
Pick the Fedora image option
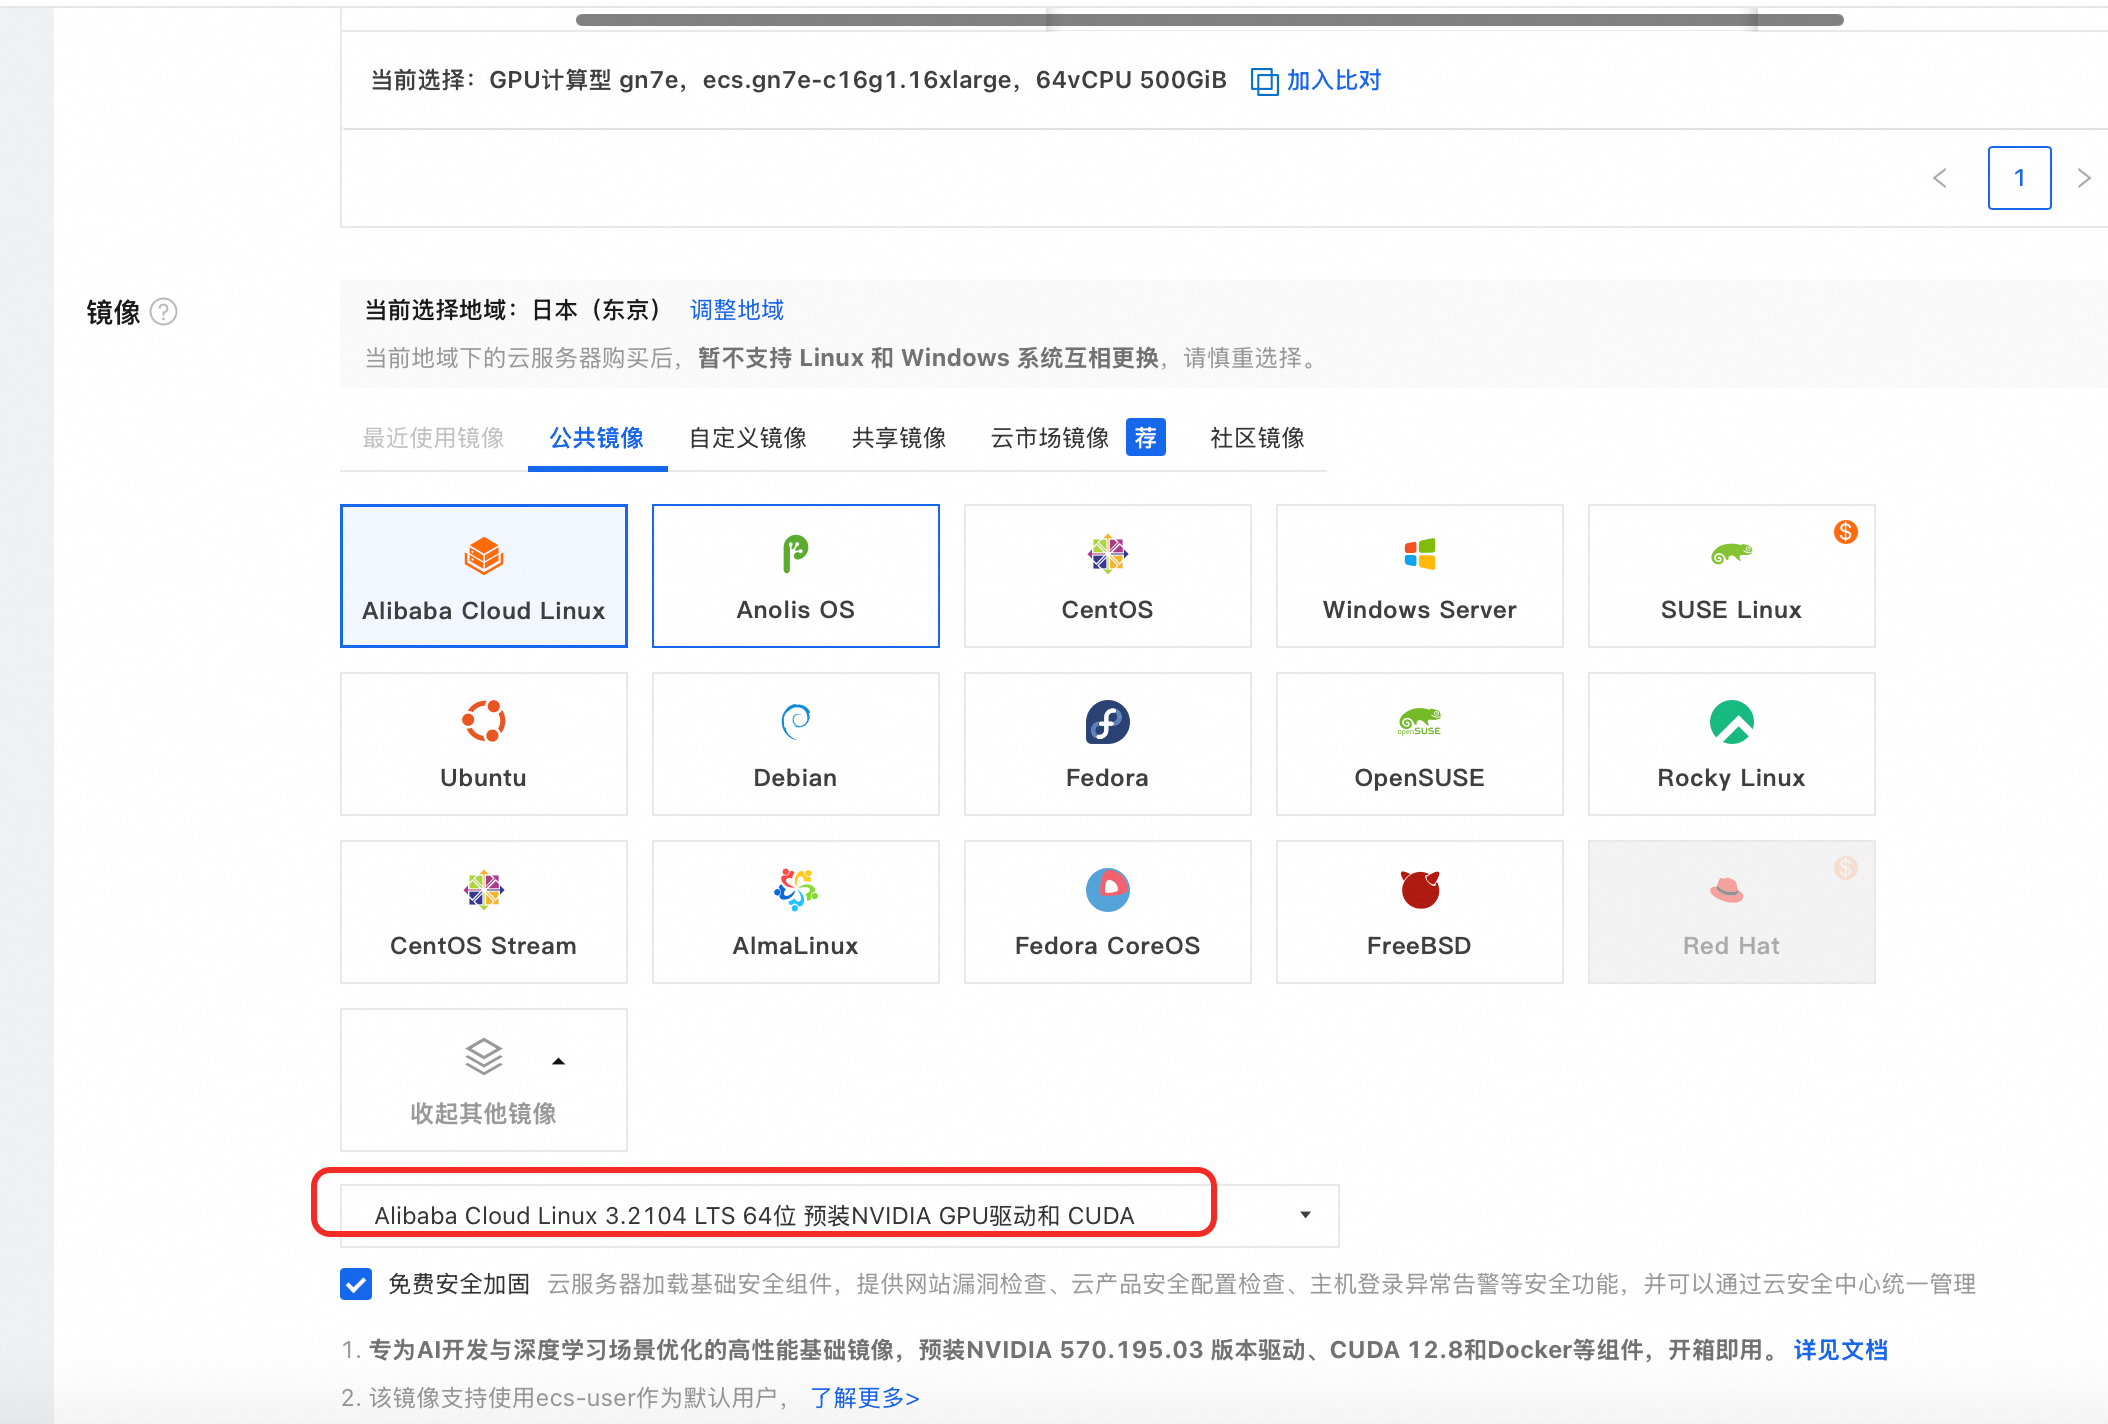pyautogui.click(x=1107, y=744)
